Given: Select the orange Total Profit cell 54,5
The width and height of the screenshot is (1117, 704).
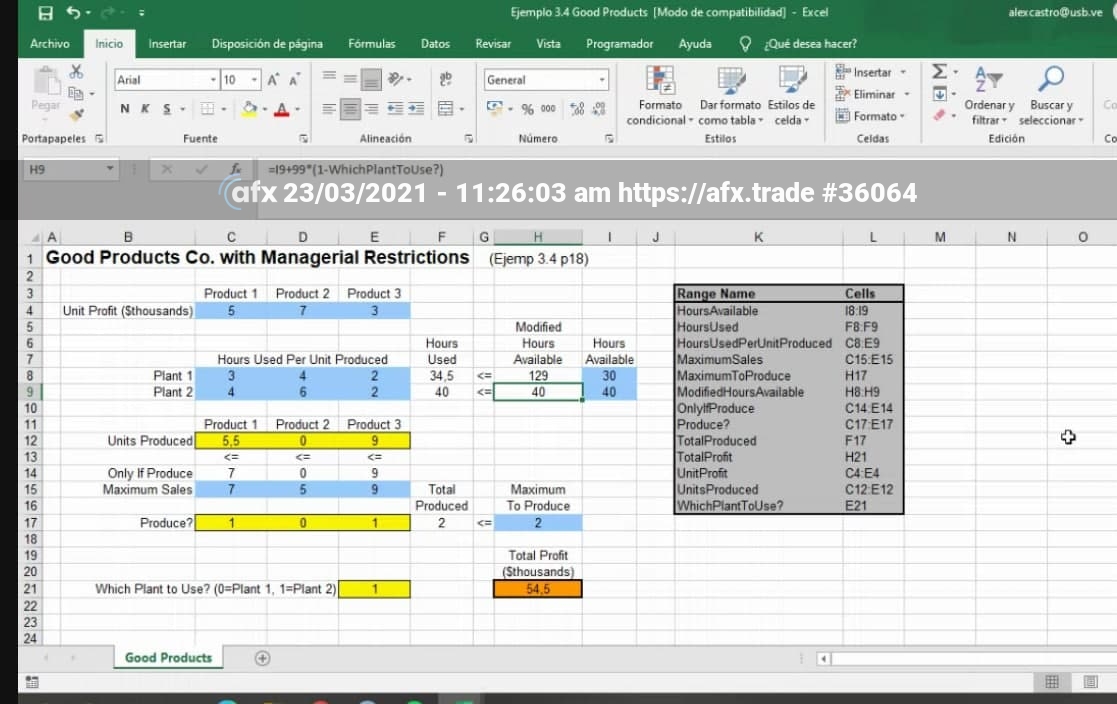Looking at the screenshot, I should pyautogui.click(x=538, y=589).
